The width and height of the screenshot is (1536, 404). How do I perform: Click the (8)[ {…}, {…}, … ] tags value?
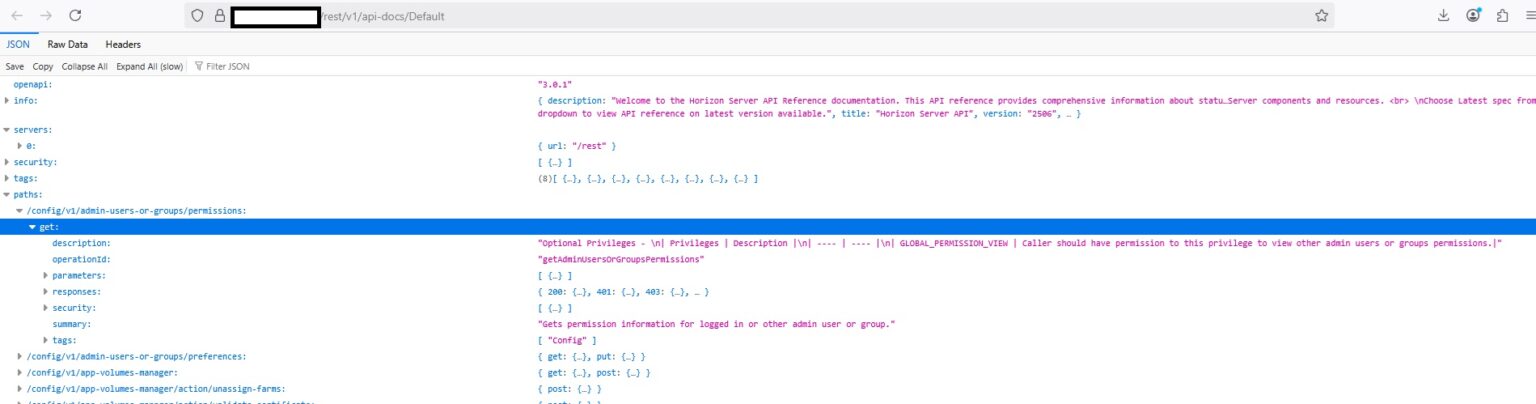(x=648, y=178)
